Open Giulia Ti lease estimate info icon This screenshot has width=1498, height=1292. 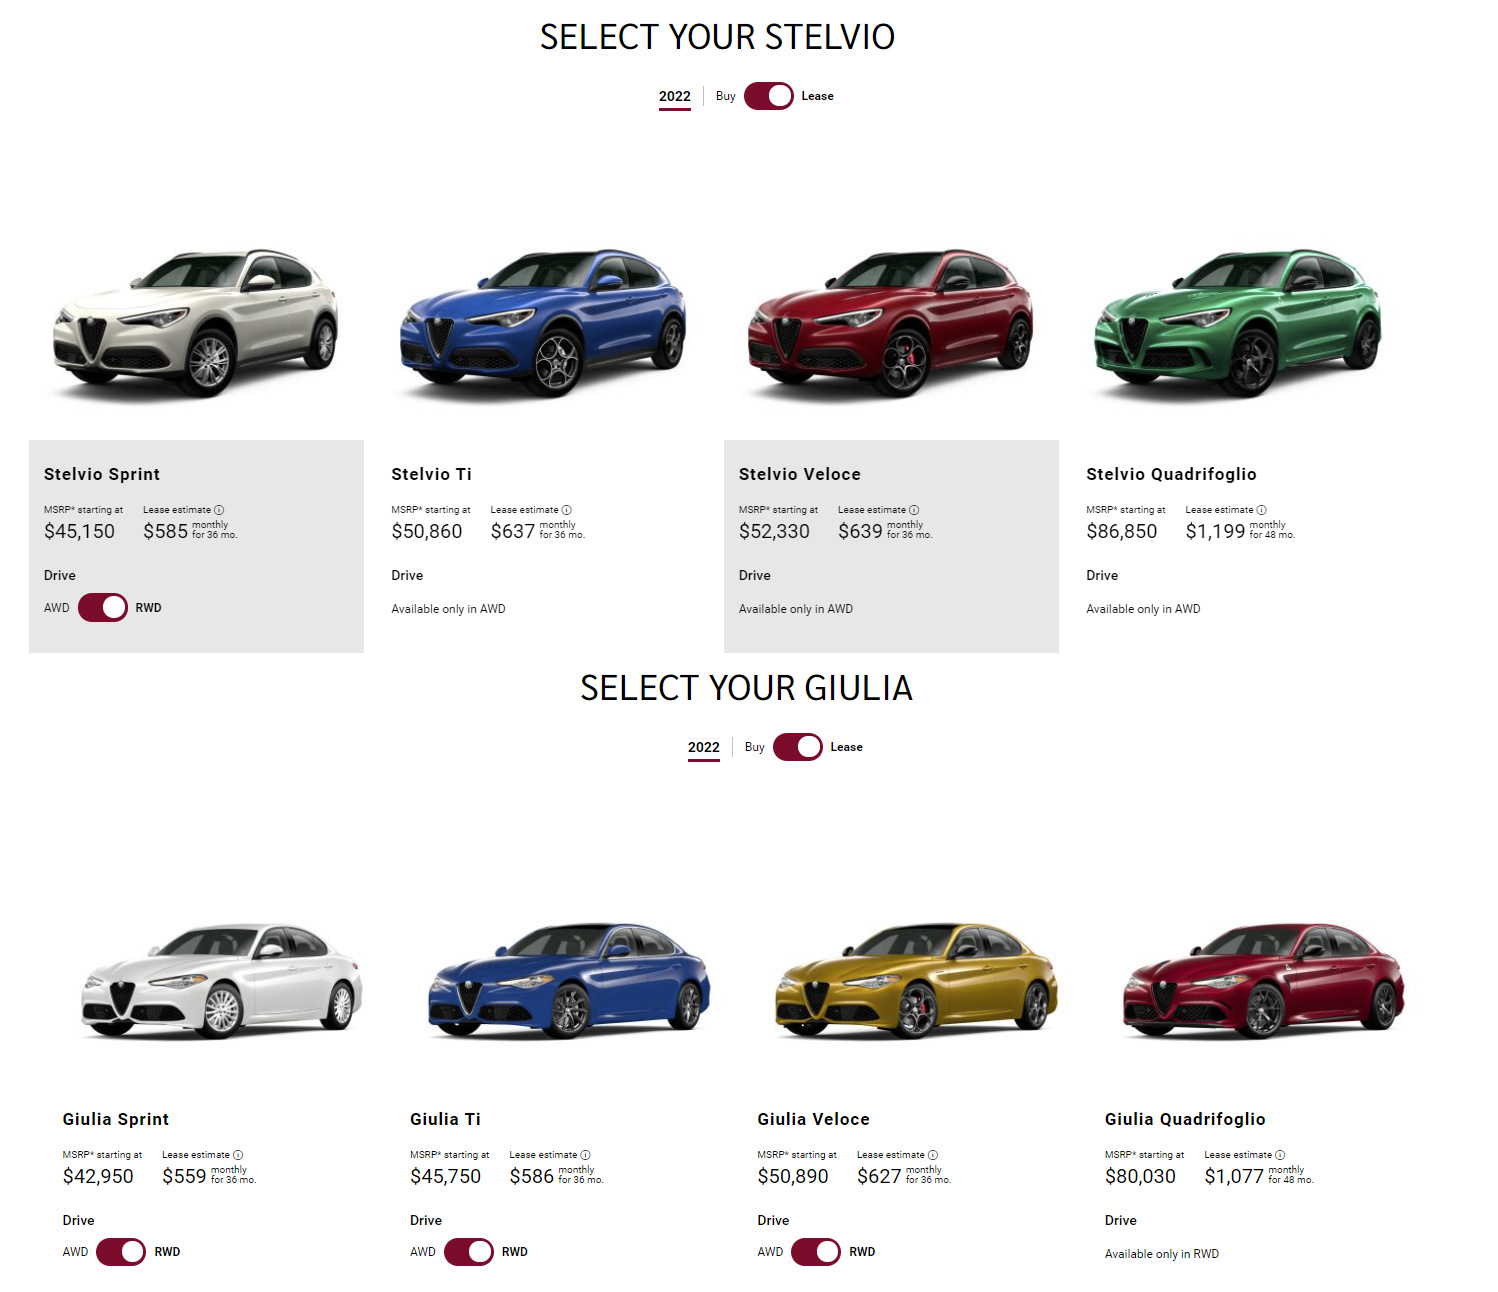[x=585, y=1155]
